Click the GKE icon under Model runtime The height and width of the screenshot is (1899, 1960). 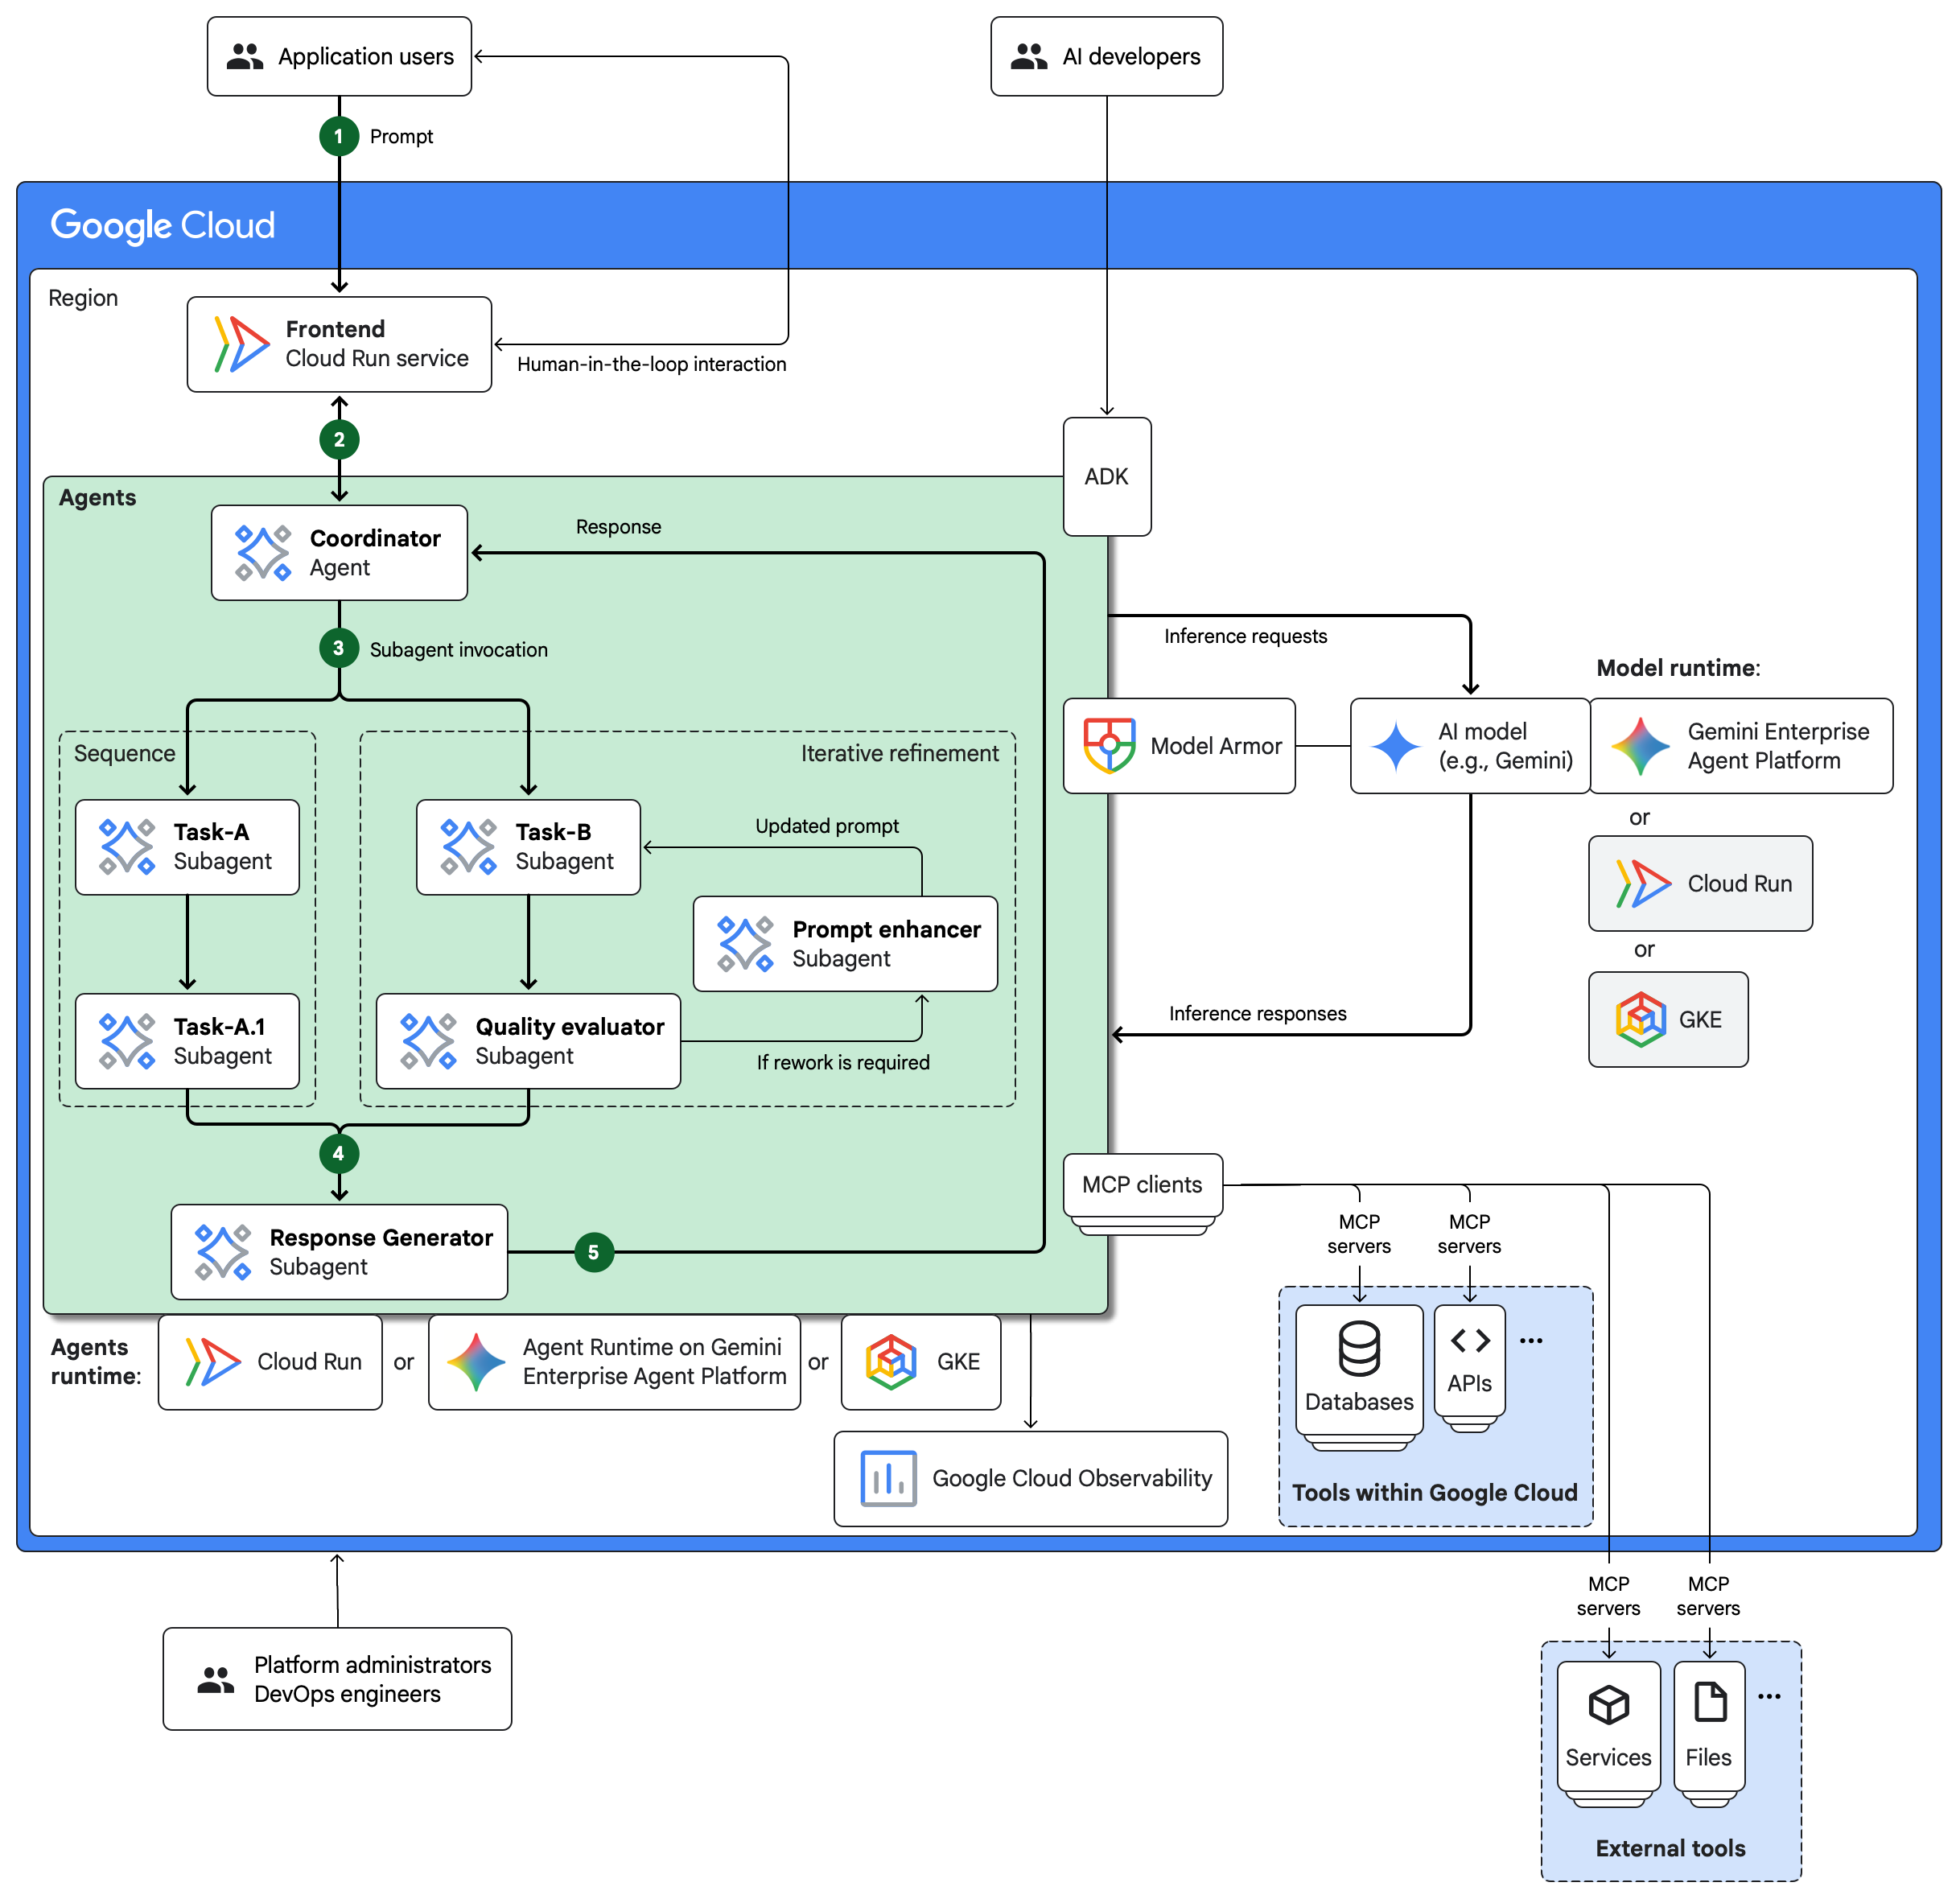[1641, 1020]
